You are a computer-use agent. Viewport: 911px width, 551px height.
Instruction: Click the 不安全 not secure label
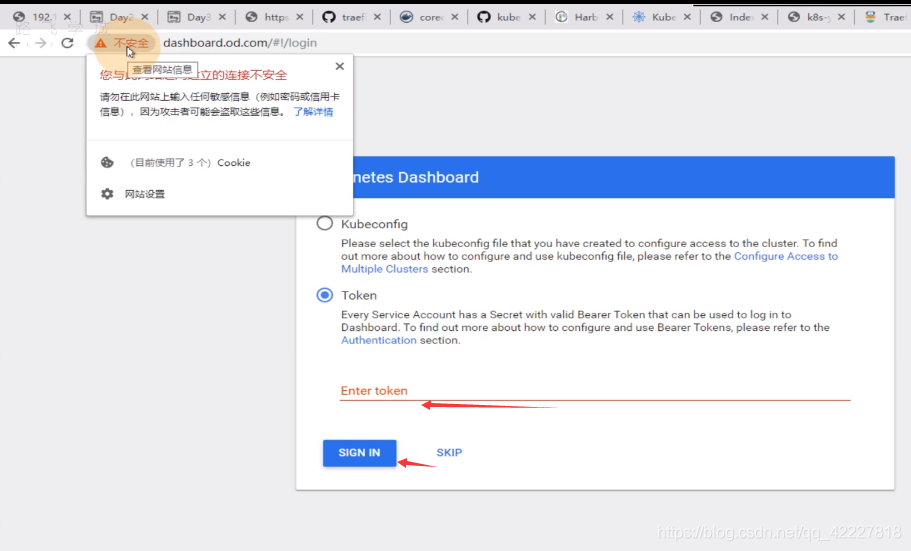click(131, 43)
